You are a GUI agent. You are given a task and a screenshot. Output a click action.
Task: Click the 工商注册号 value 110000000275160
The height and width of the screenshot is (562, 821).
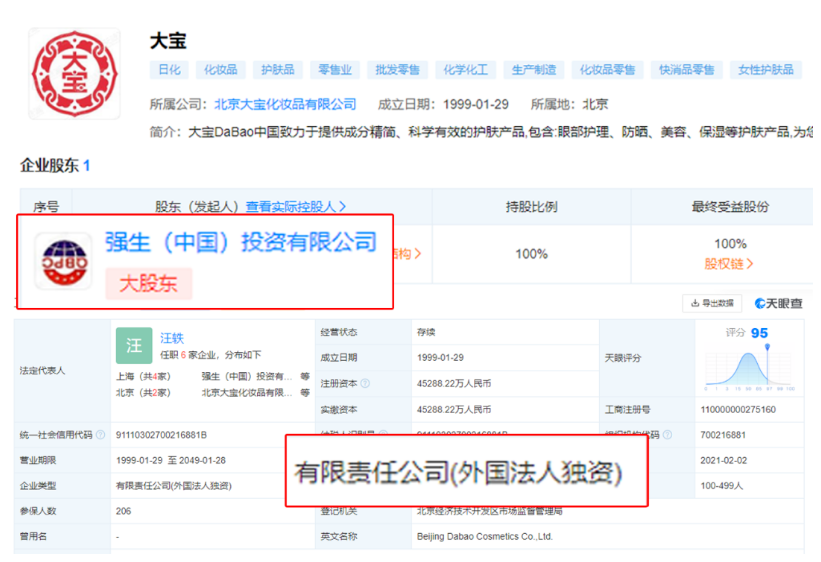738,409
